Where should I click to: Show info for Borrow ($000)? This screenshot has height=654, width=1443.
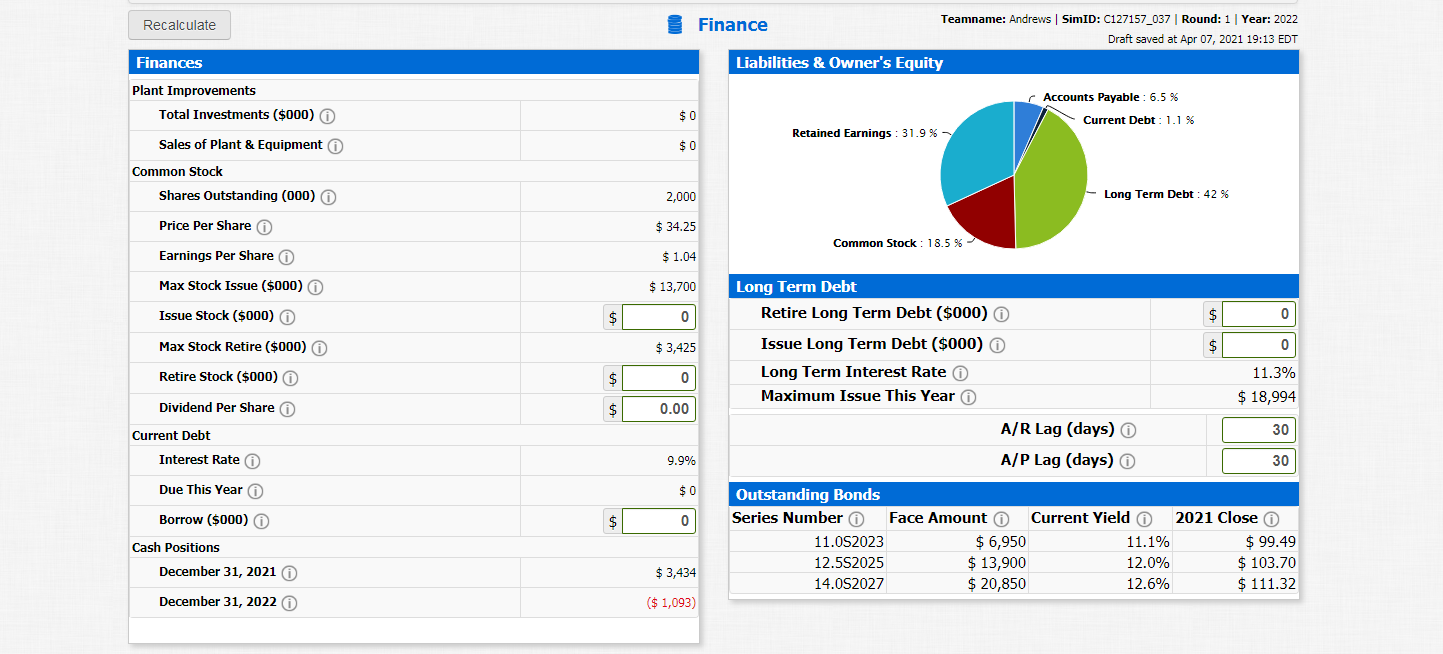pos(262,522)
